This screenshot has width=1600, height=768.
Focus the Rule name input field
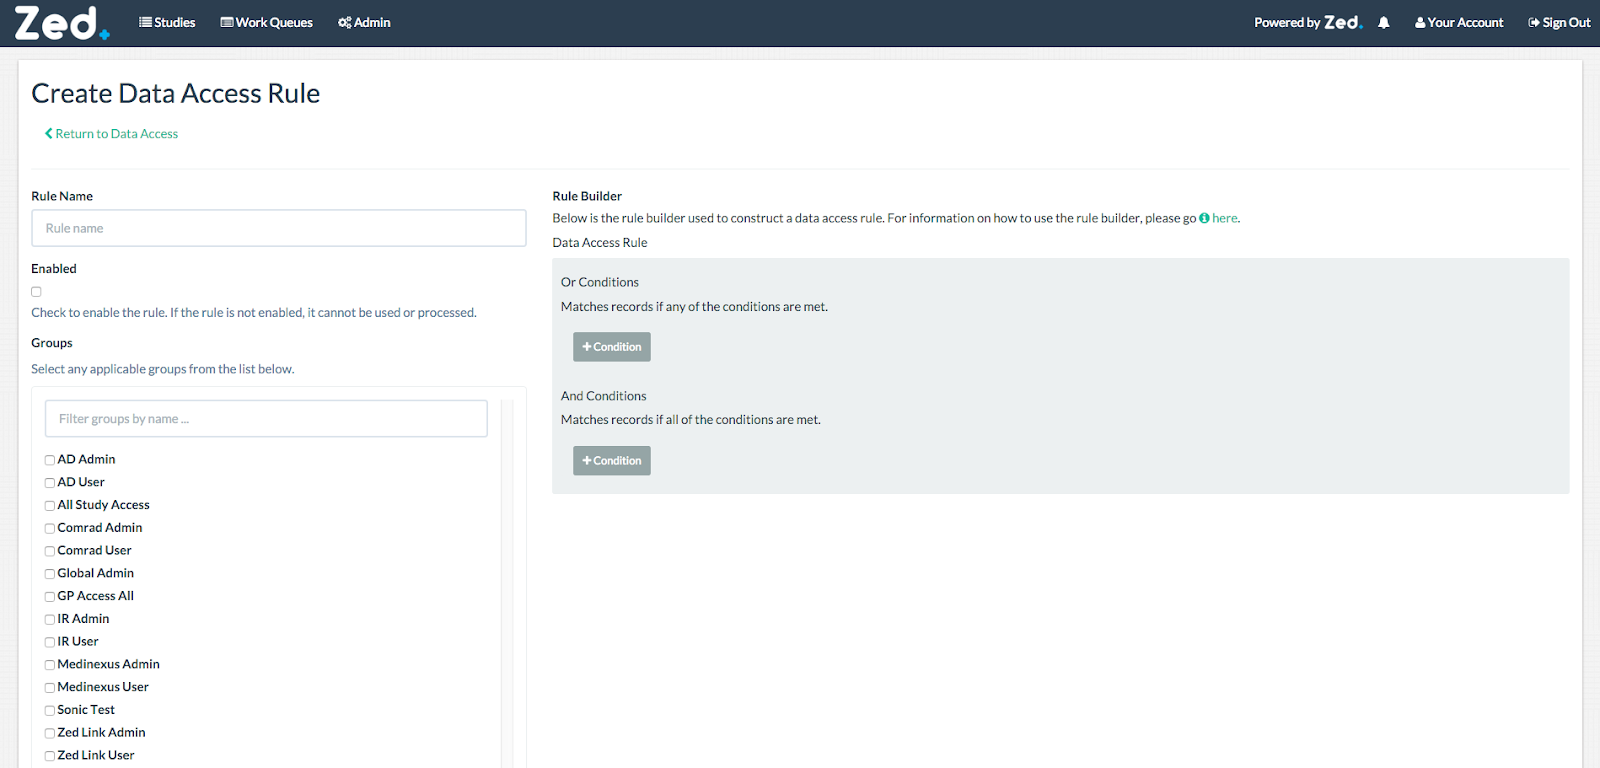pyautogui.click(x=279, y=228)
